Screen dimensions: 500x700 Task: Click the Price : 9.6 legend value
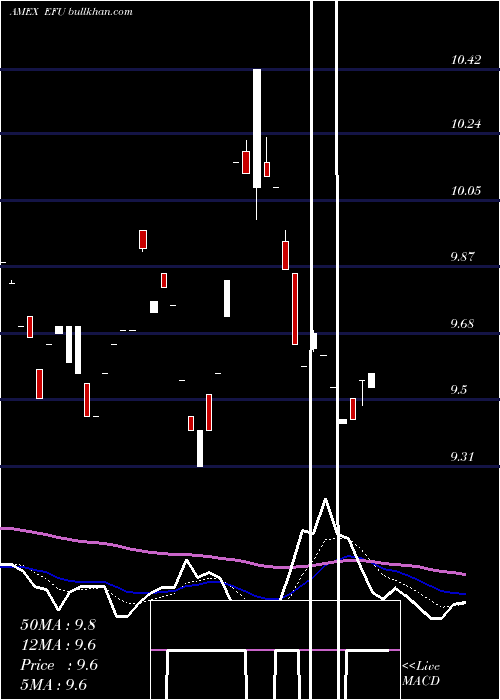pyautogui.click(x=59, y=665)
